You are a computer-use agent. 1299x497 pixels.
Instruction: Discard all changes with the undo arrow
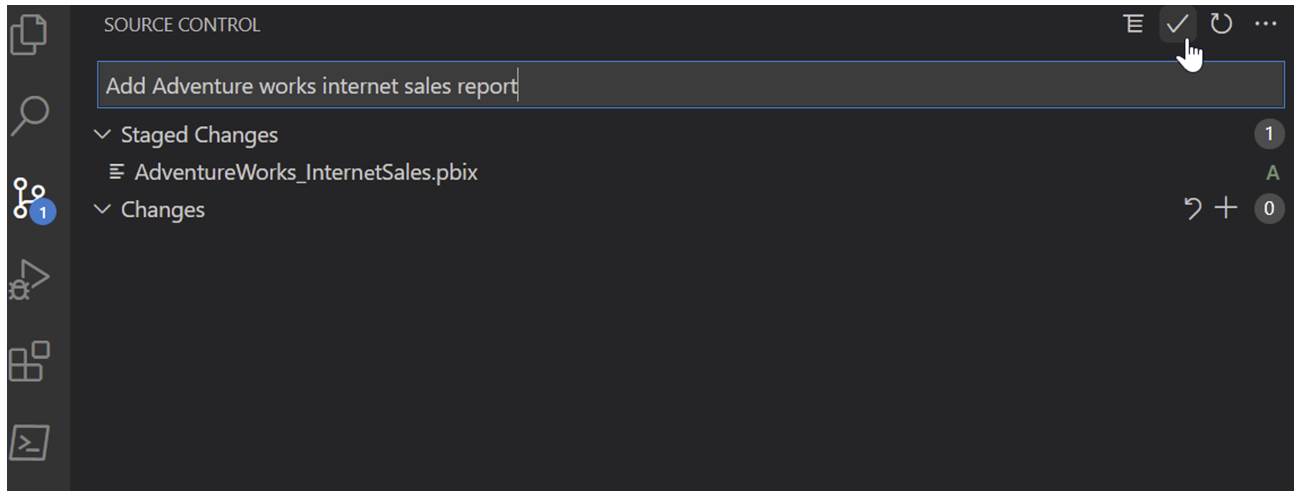pos(1192,209)
